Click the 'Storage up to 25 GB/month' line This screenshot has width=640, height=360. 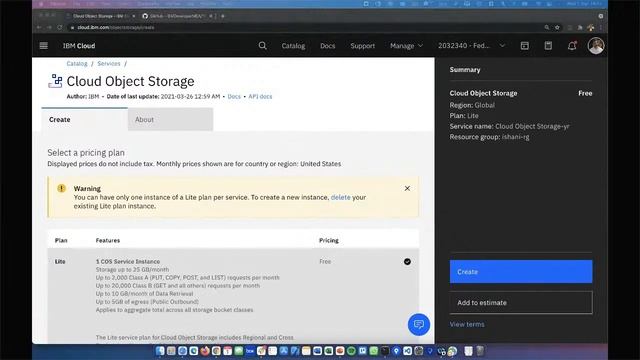click(132, 269)
